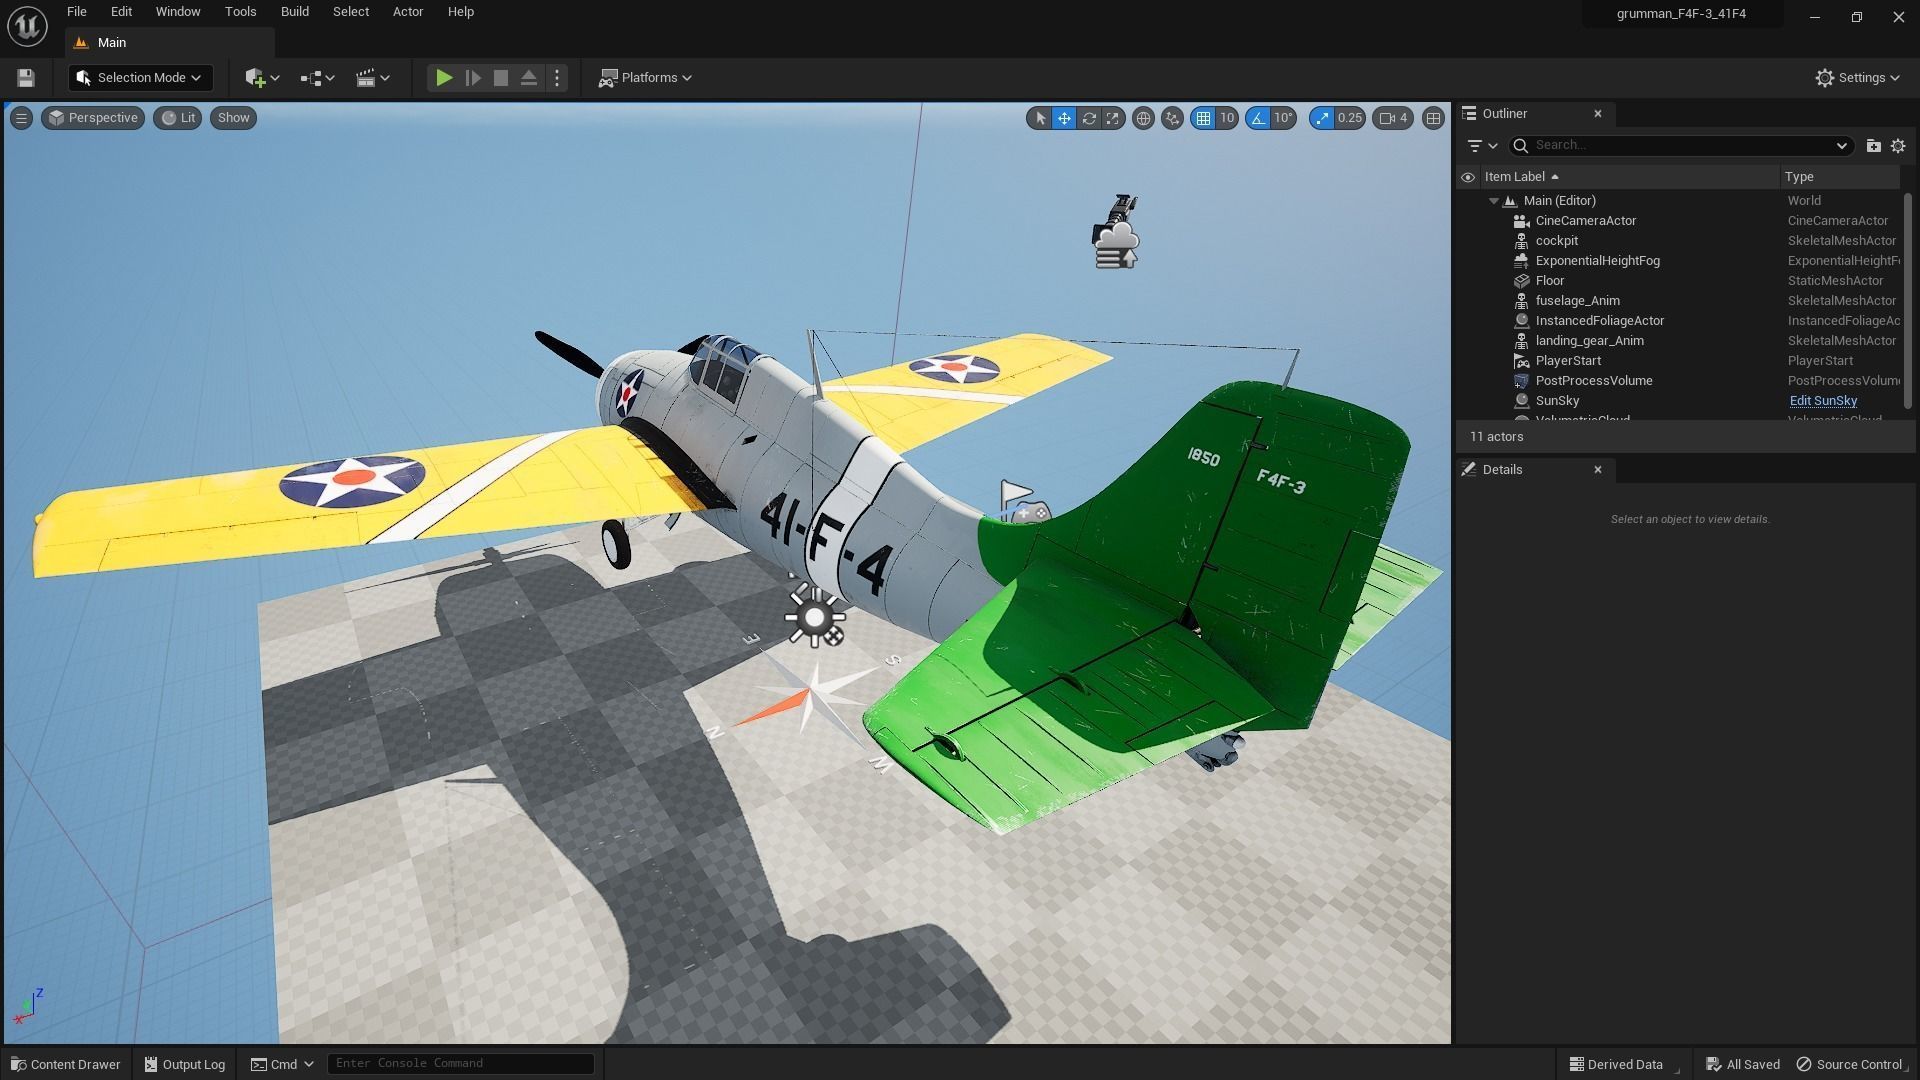Activate the translate move tool

coord(1064,118)
